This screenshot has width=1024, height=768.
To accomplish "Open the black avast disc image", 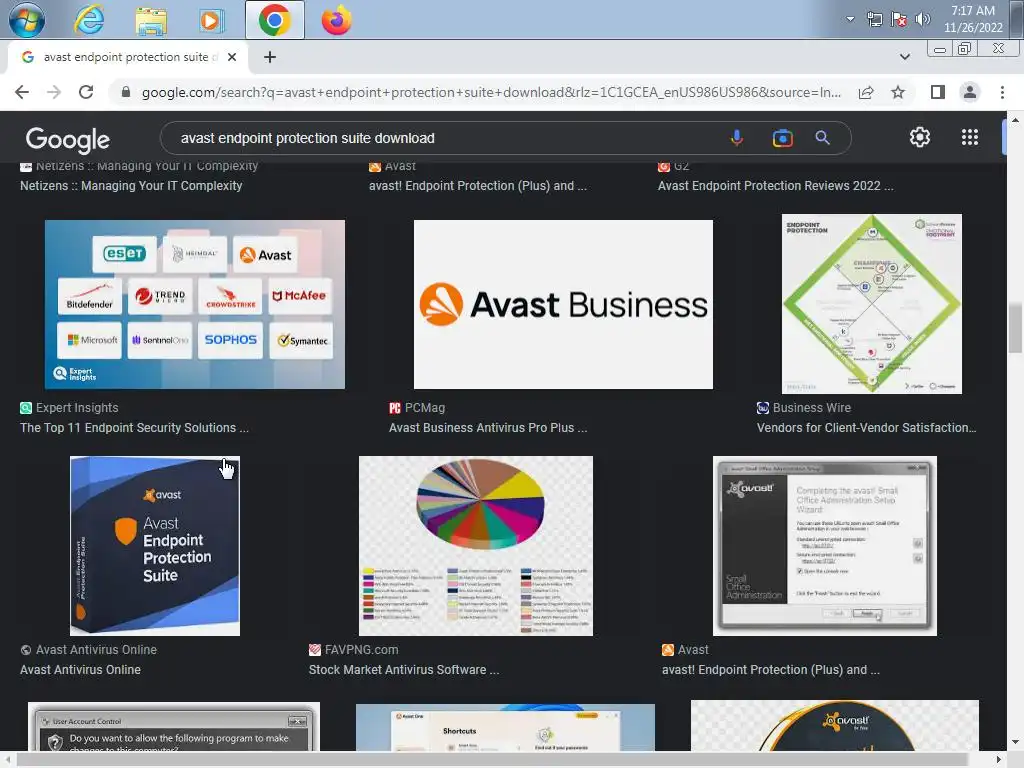I will point(835,726).
